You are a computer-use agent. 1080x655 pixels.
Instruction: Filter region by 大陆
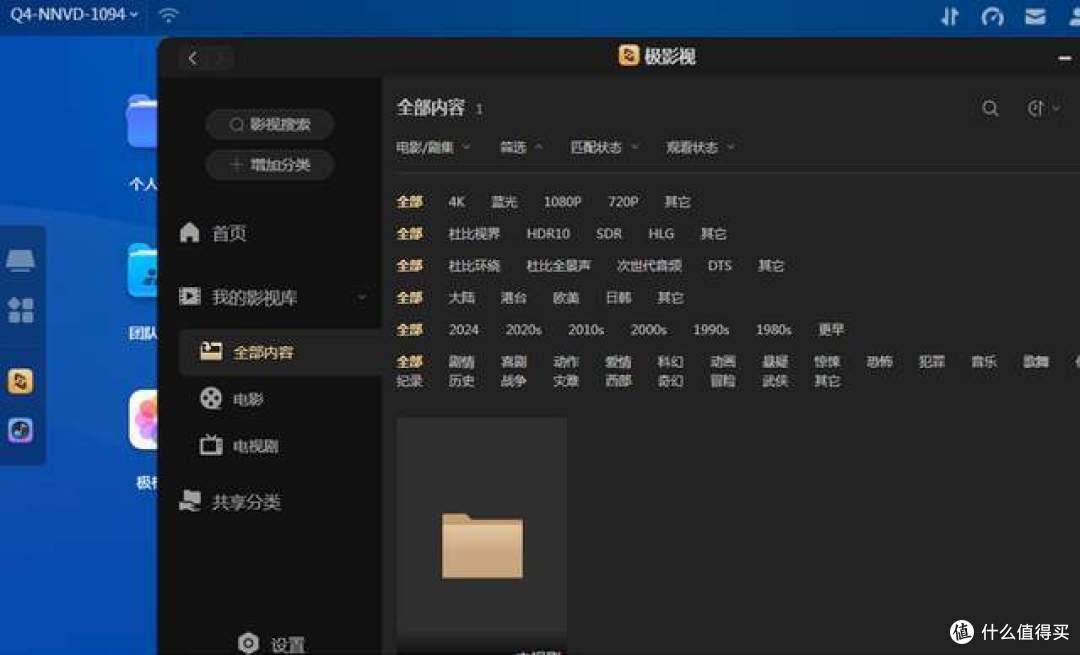(x=461, y=298)
